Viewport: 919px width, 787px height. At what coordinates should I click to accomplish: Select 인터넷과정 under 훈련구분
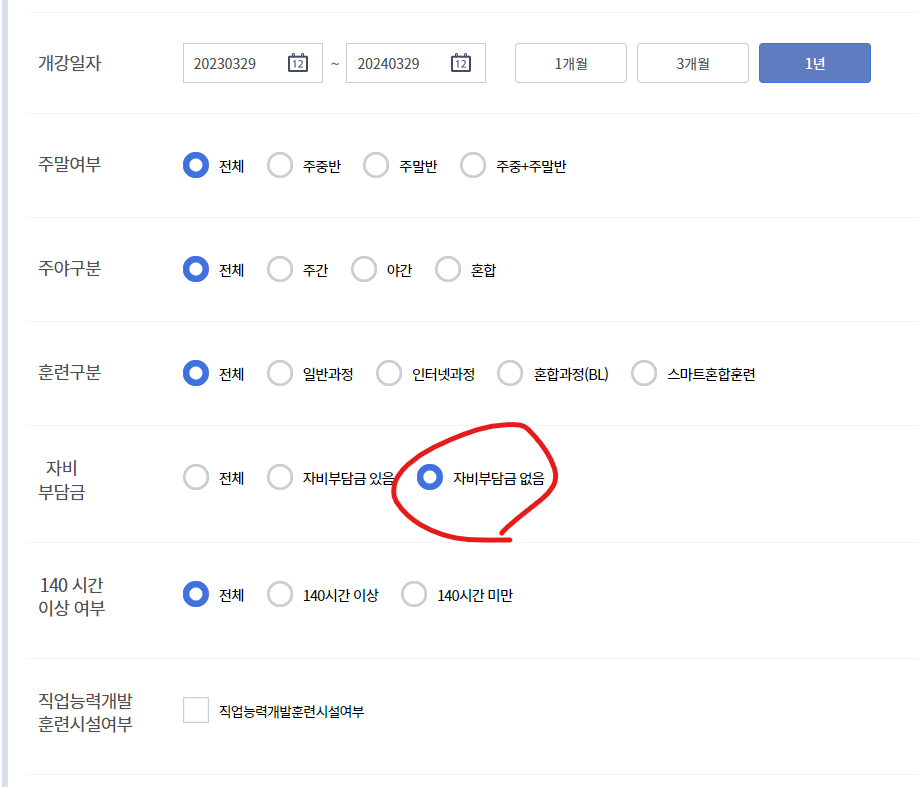388,372
